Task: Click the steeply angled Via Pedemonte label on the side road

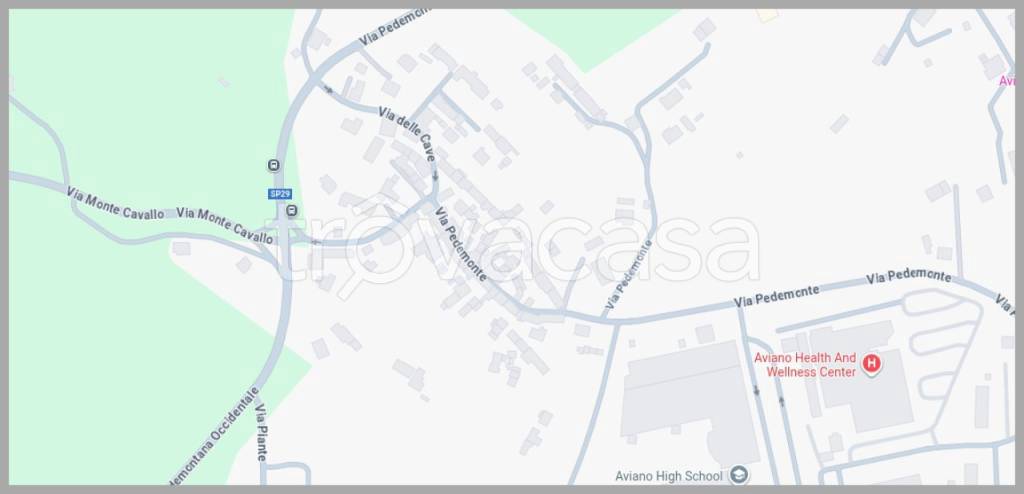Action: (628, 274)
